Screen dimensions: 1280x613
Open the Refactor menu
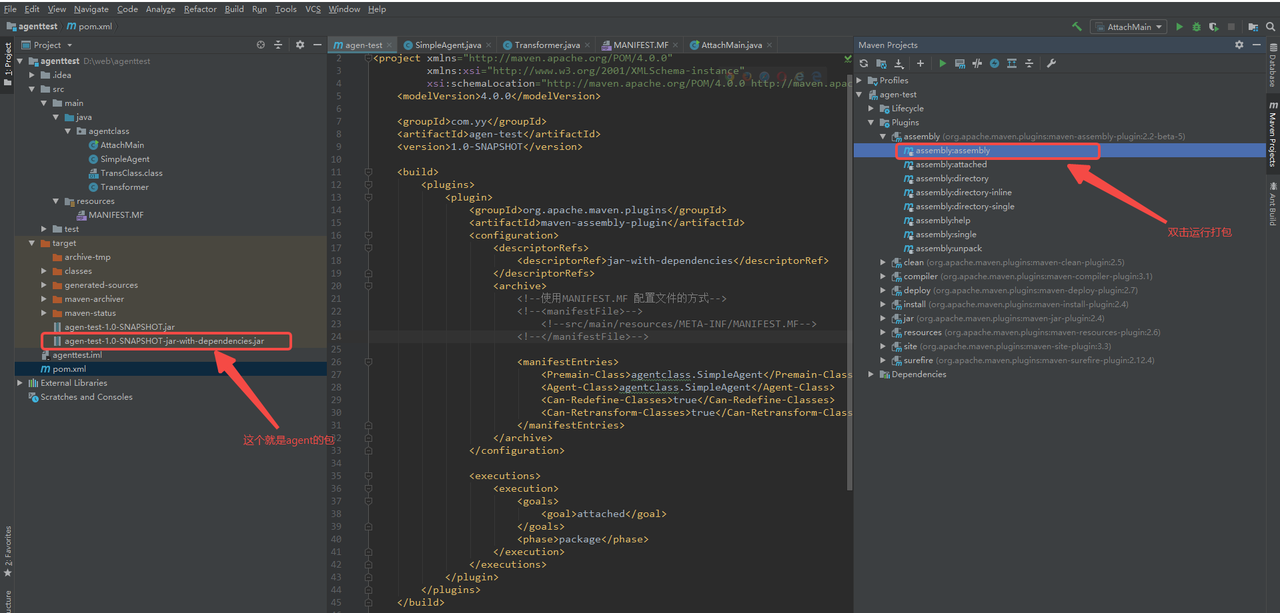(x=200, y=9)
